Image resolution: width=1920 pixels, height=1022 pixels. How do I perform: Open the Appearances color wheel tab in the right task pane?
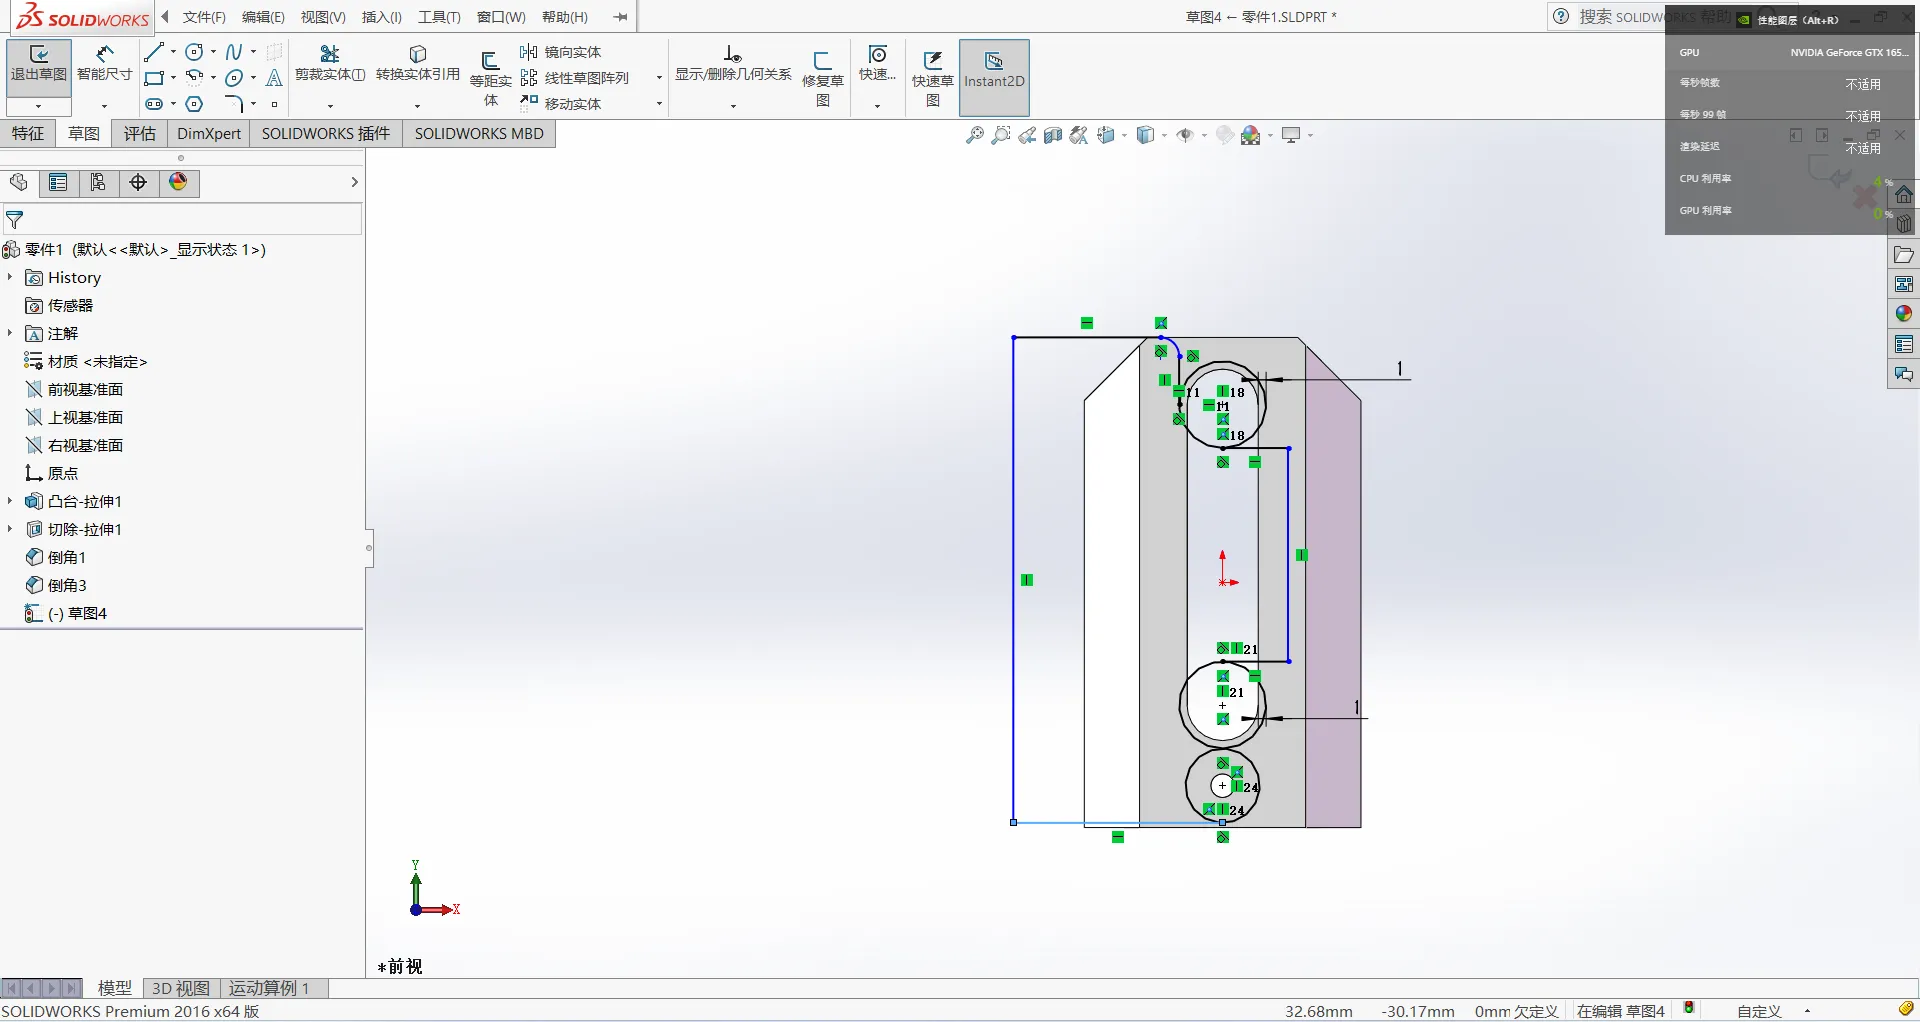(1903, 314)
